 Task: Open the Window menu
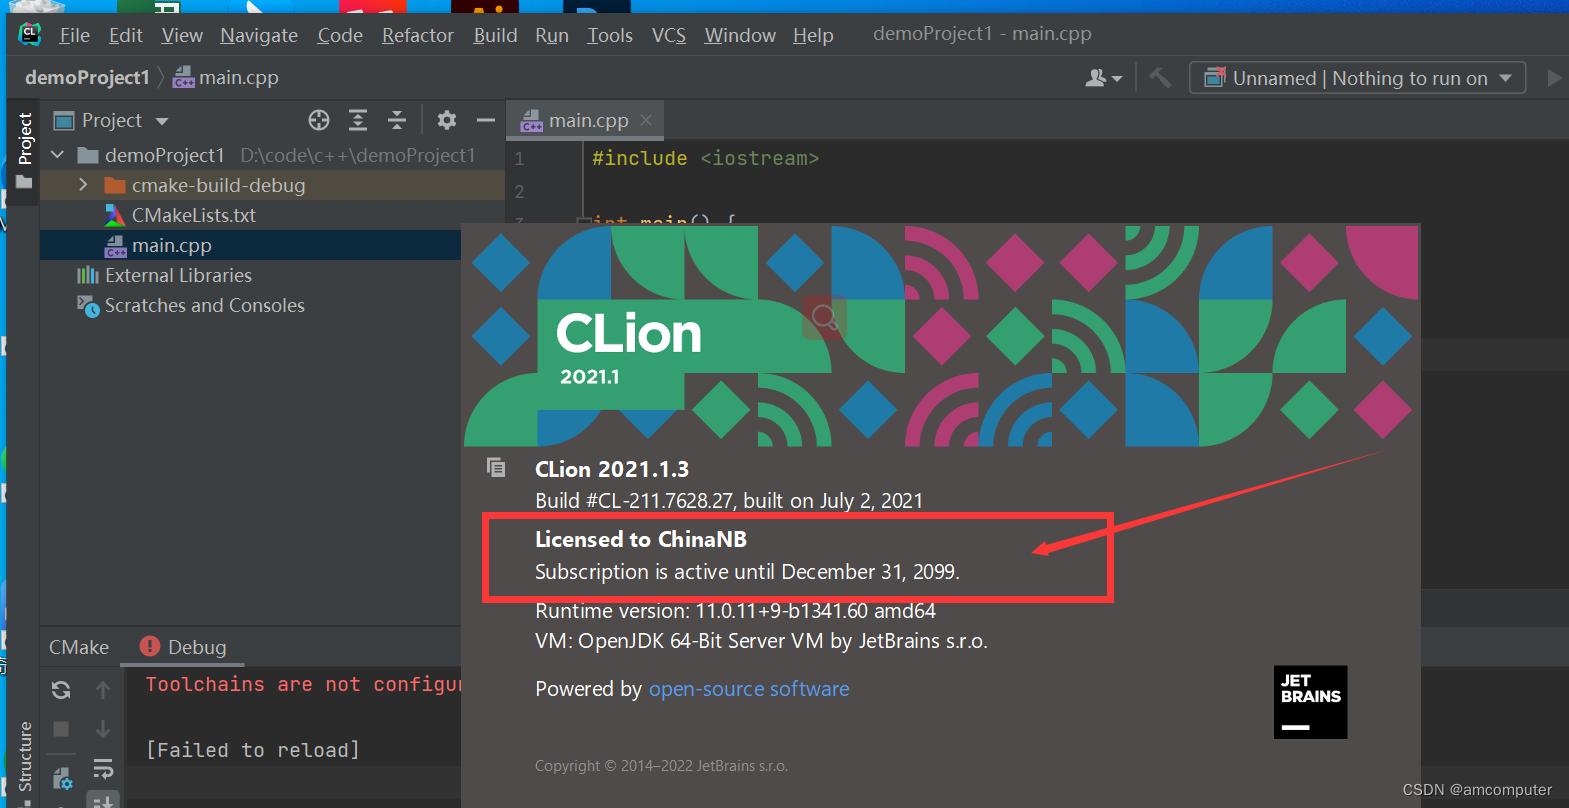(x=740, y=35)
